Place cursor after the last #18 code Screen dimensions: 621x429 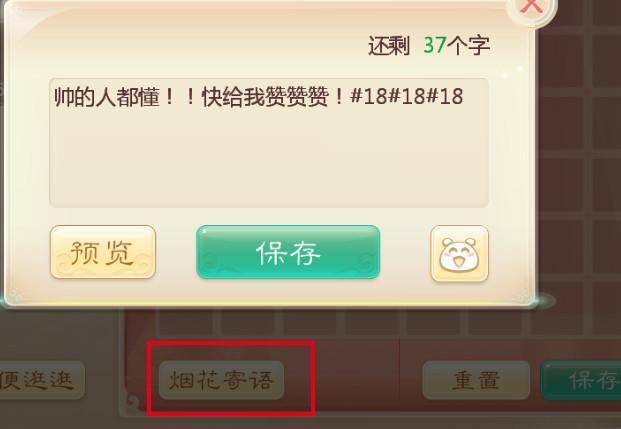[464, 97]
